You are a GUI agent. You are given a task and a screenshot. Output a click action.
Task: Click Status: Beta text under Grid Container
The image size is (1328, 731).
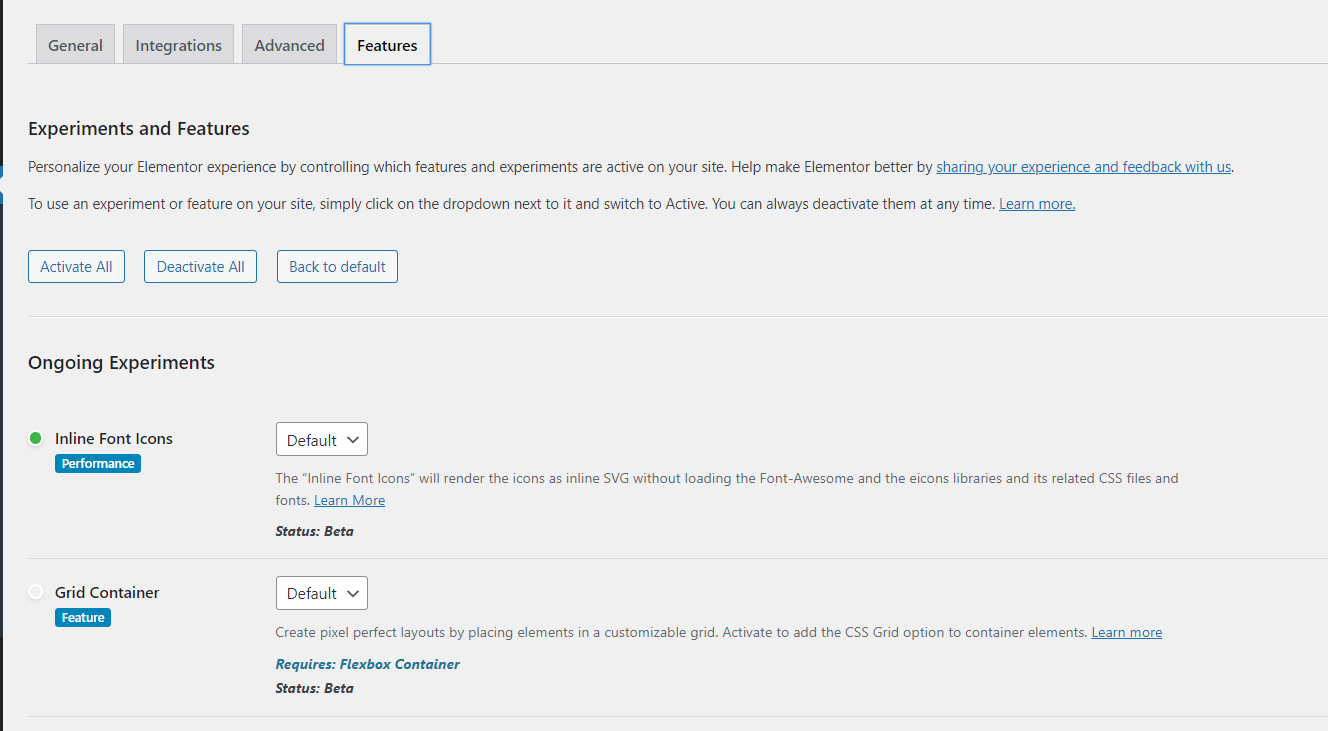coord(315,688)
